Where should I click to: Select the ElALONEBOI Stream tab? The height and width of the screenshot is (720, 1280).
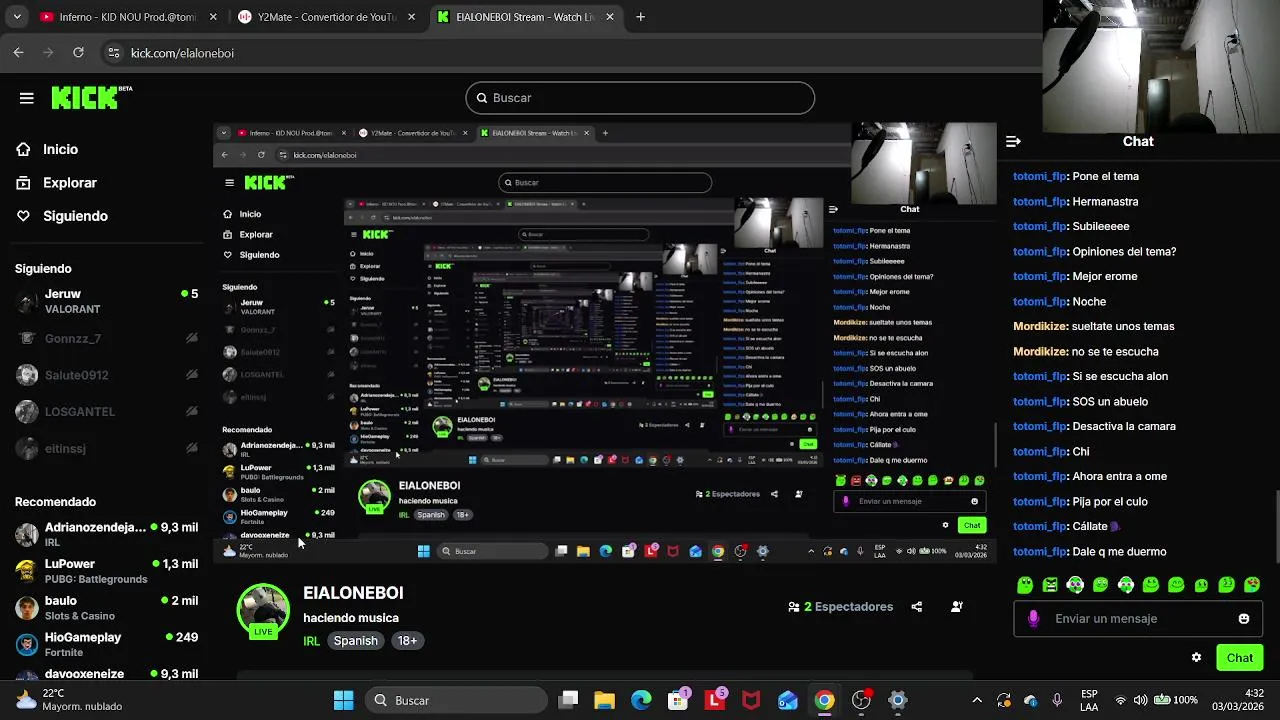click(x=526, y=17)
